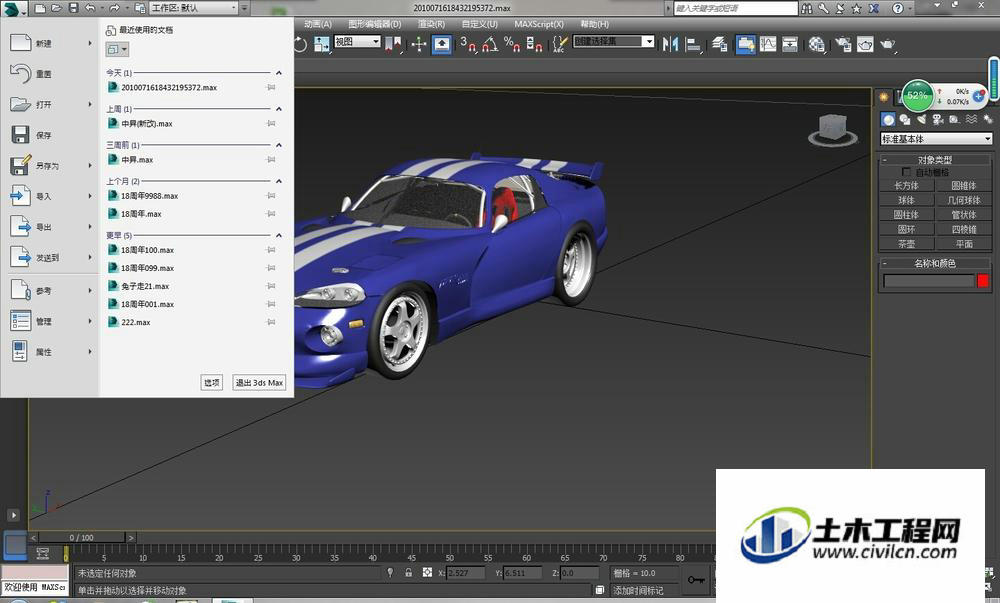This screenshot has height=603, width=1000.
Task: Open Render Setup teapot icon
Action: point(843,44)
